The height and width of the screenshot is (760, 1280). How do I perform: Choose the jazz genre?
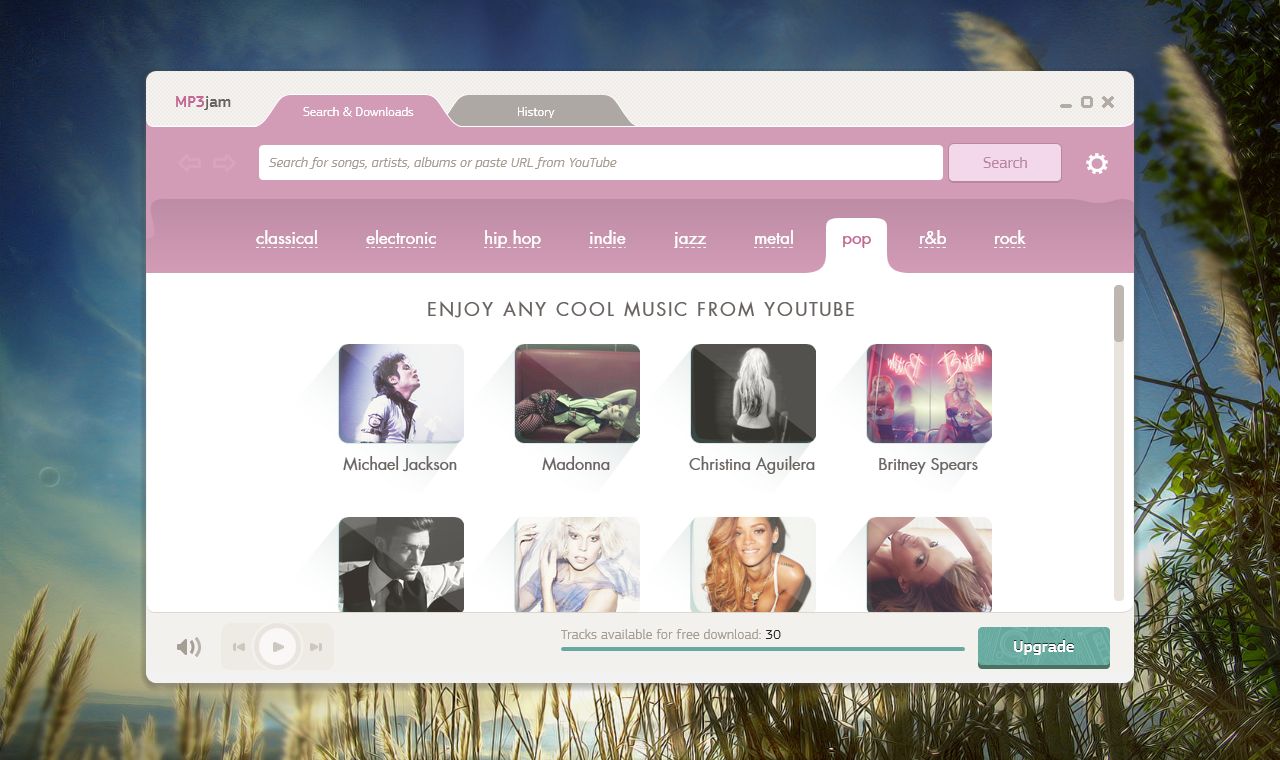tap(690, 238)
